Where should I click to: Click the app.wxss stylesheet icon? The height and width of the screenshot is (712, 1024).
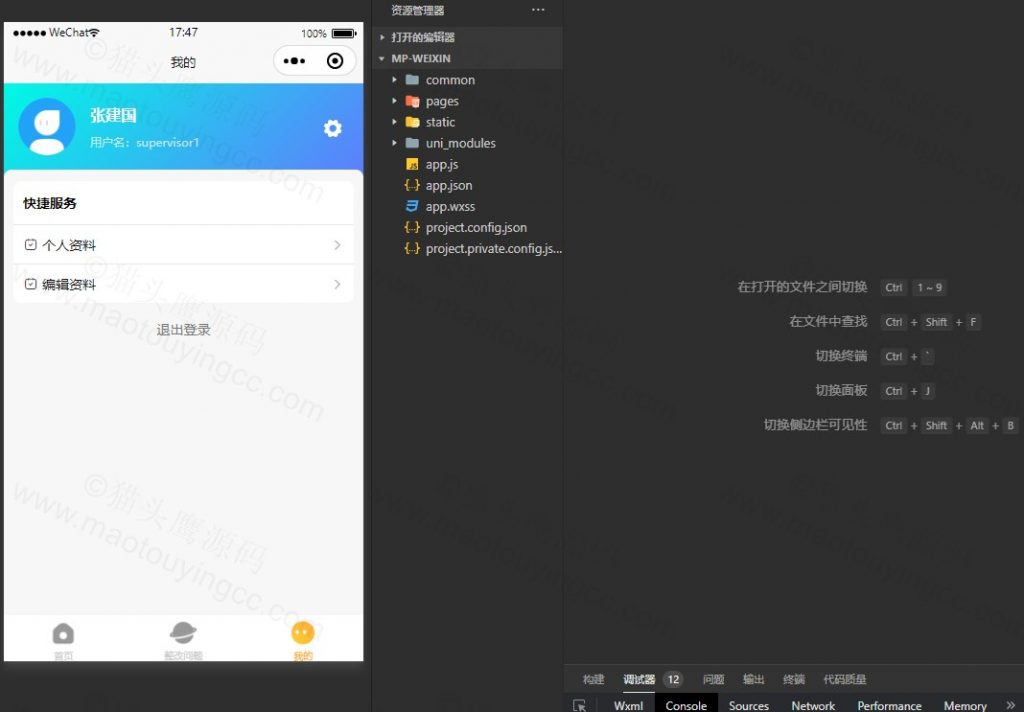412,206
